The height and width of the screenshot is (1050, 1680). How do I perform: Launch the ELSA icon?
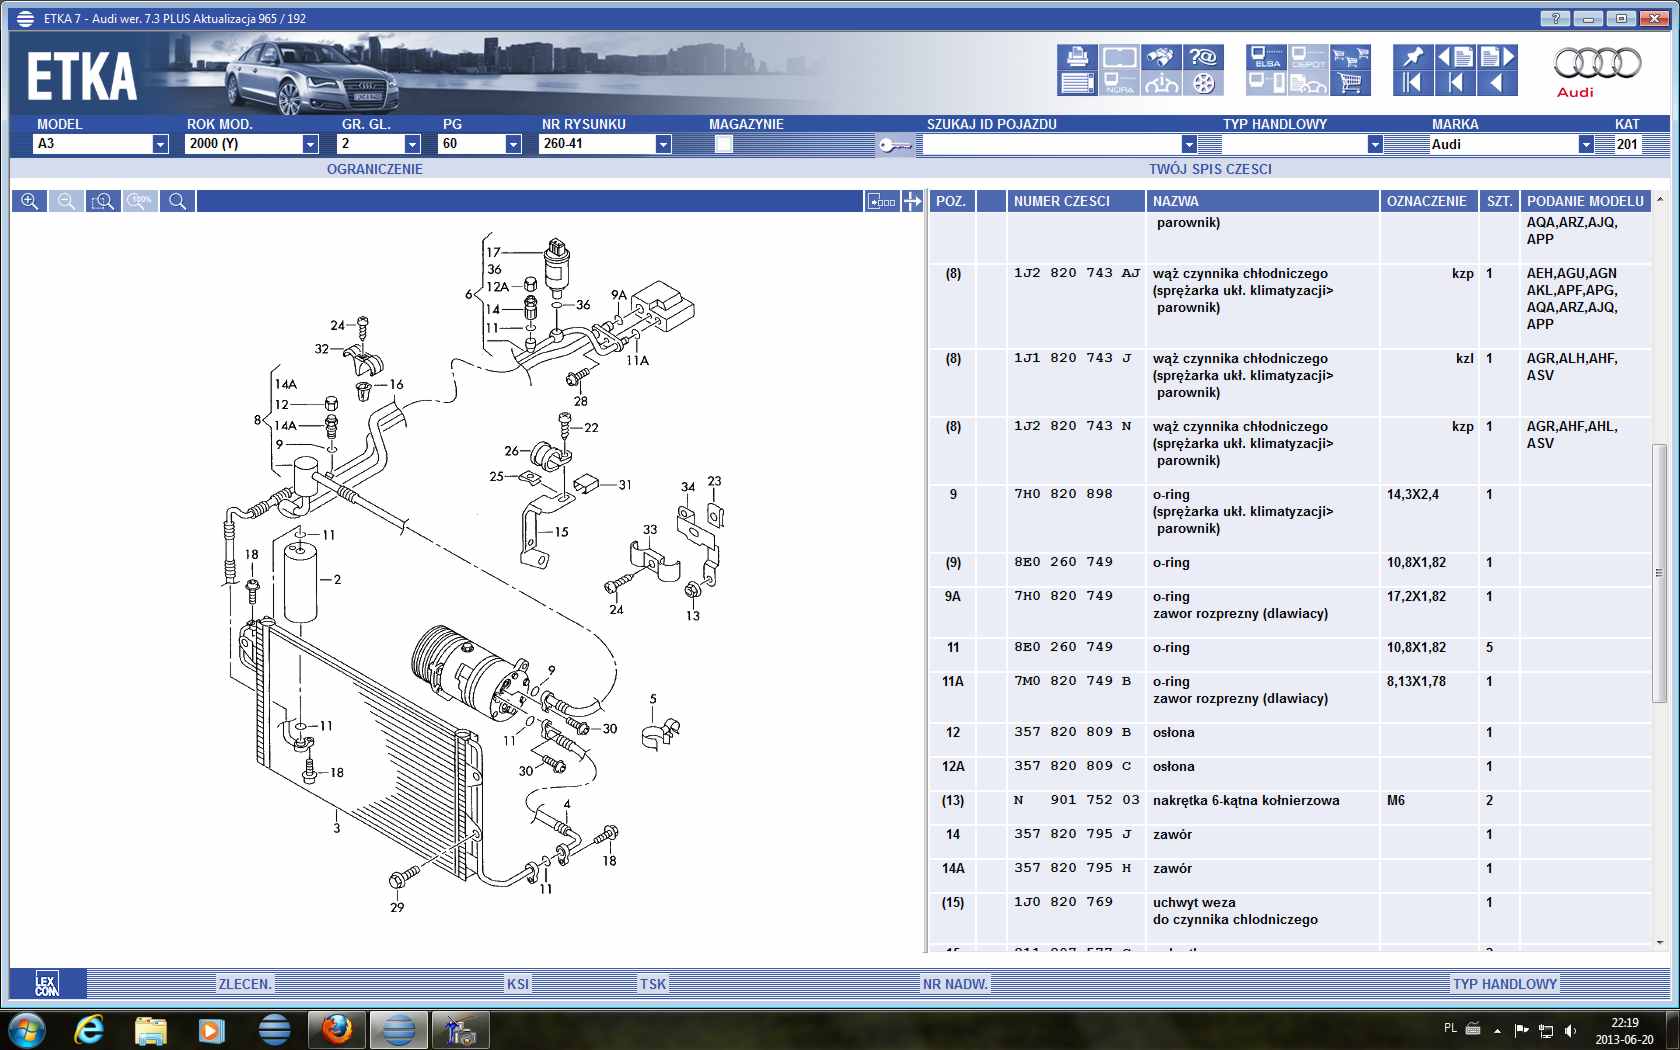[1267, 57]
